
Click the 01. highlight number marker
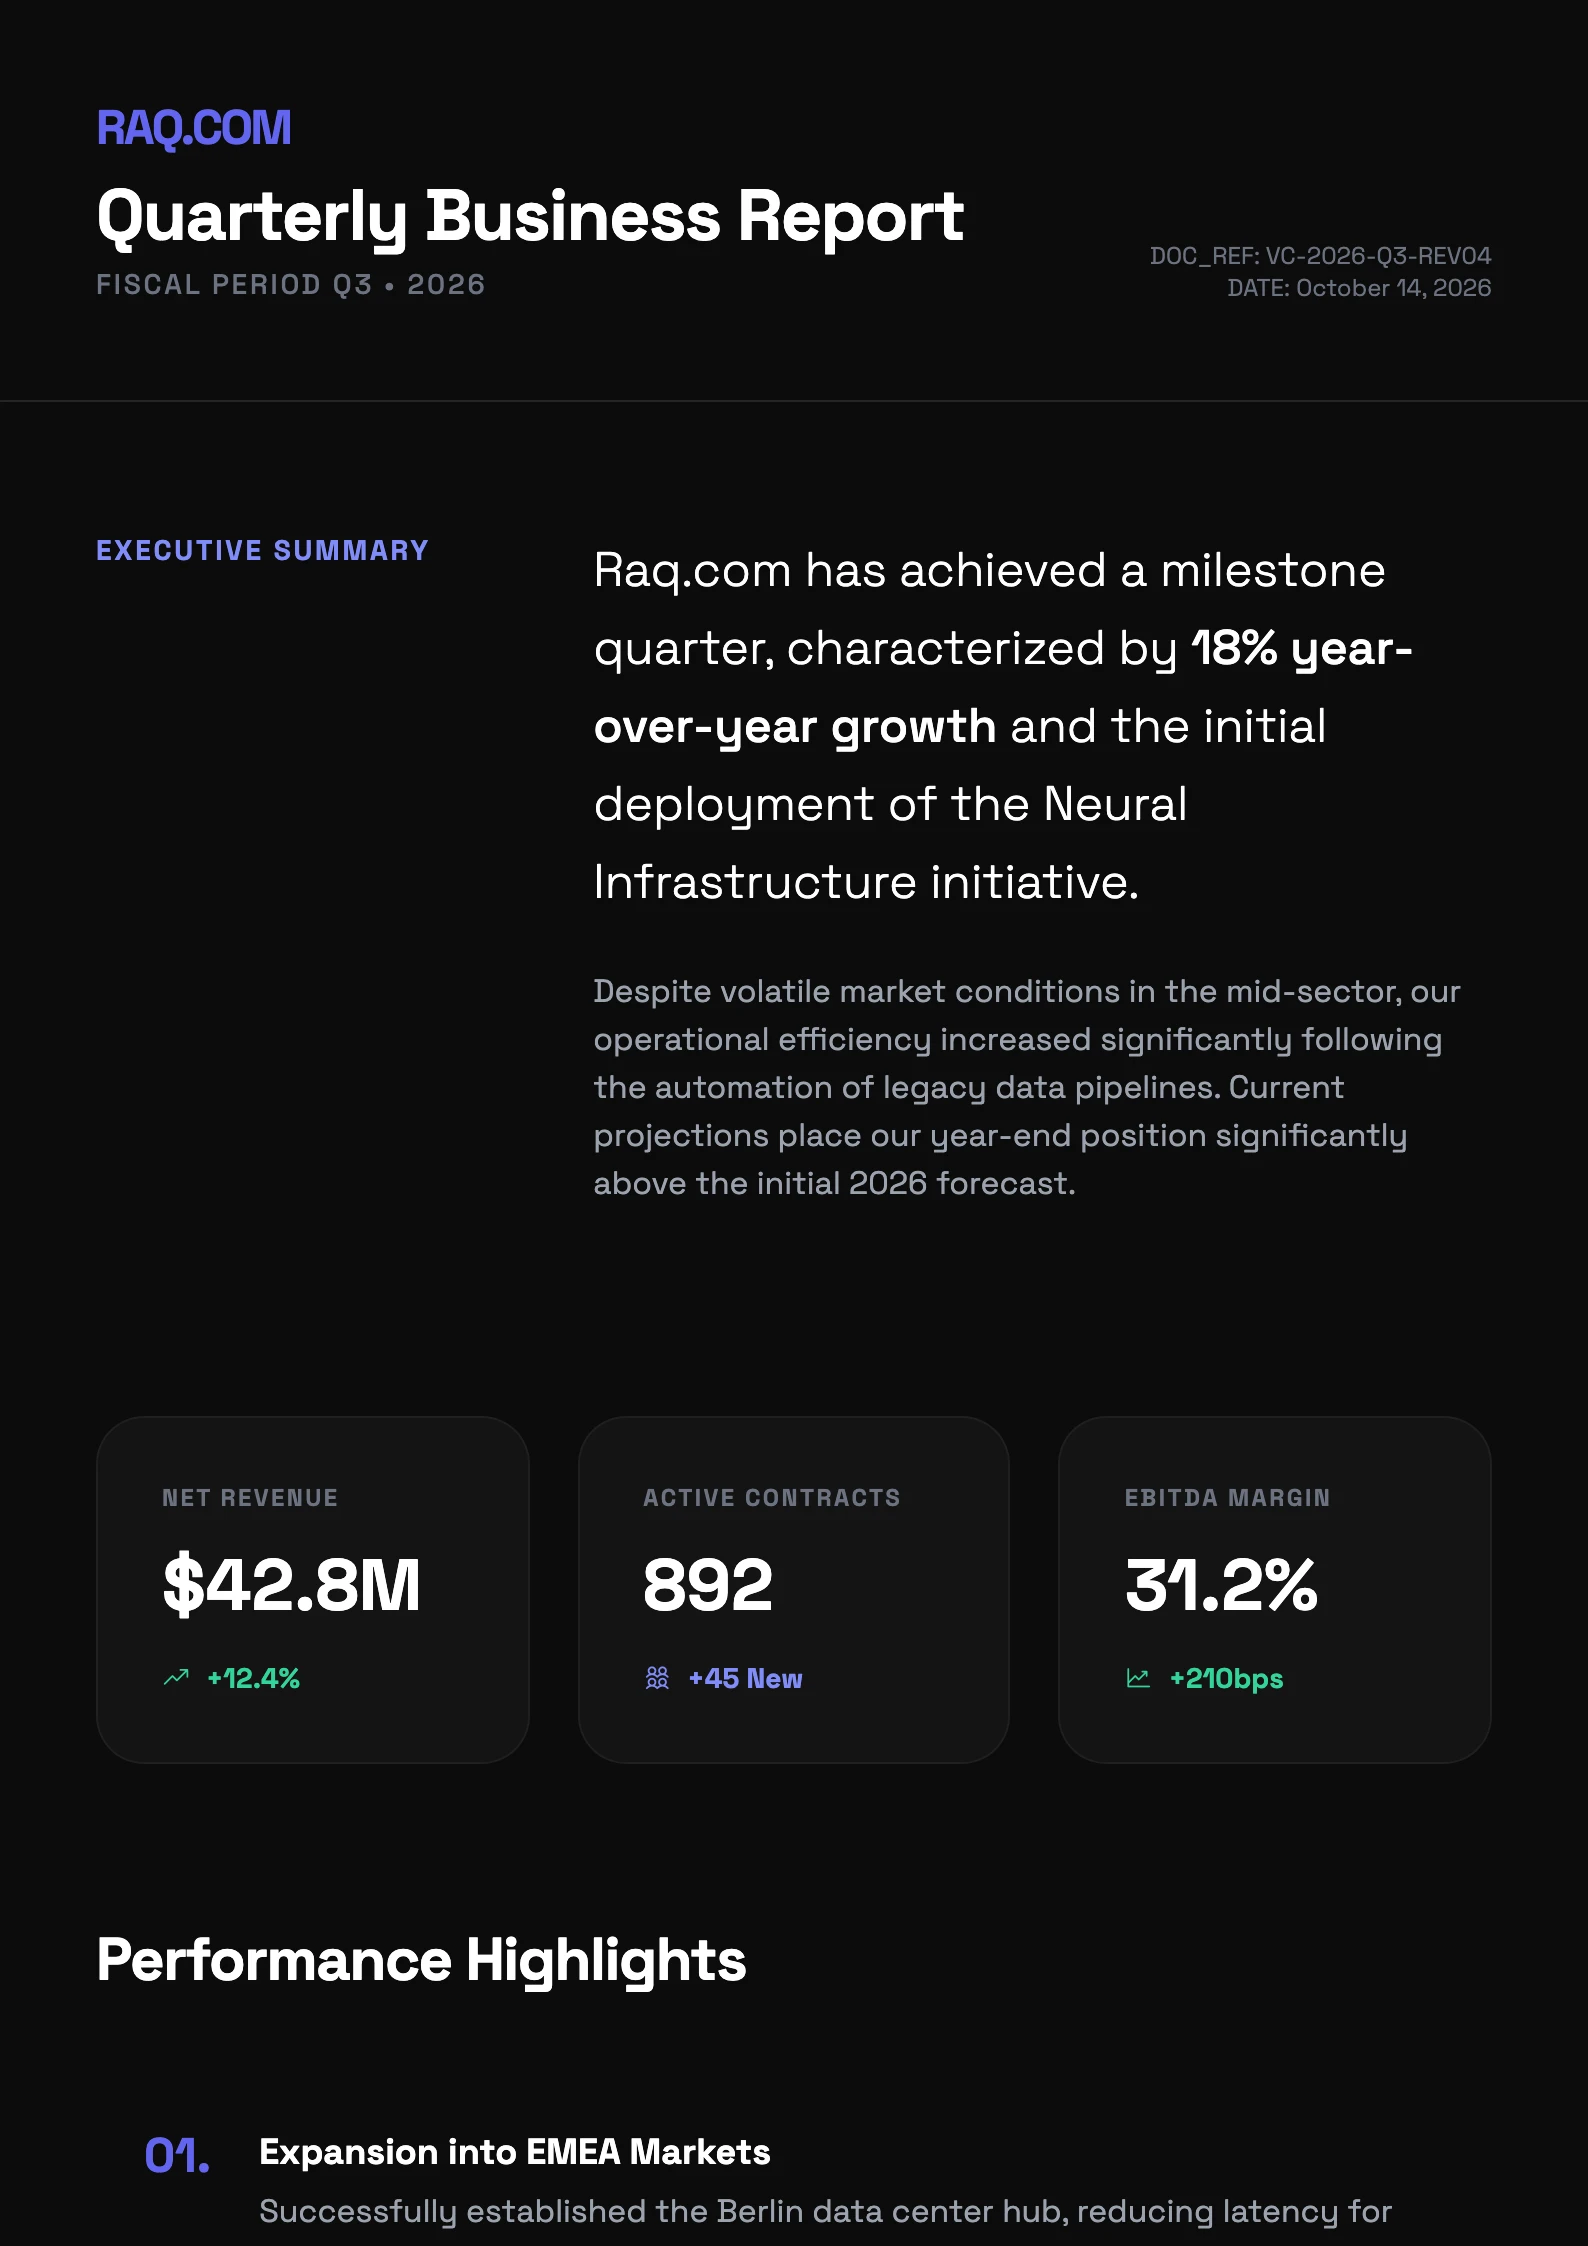[177, 2155]
